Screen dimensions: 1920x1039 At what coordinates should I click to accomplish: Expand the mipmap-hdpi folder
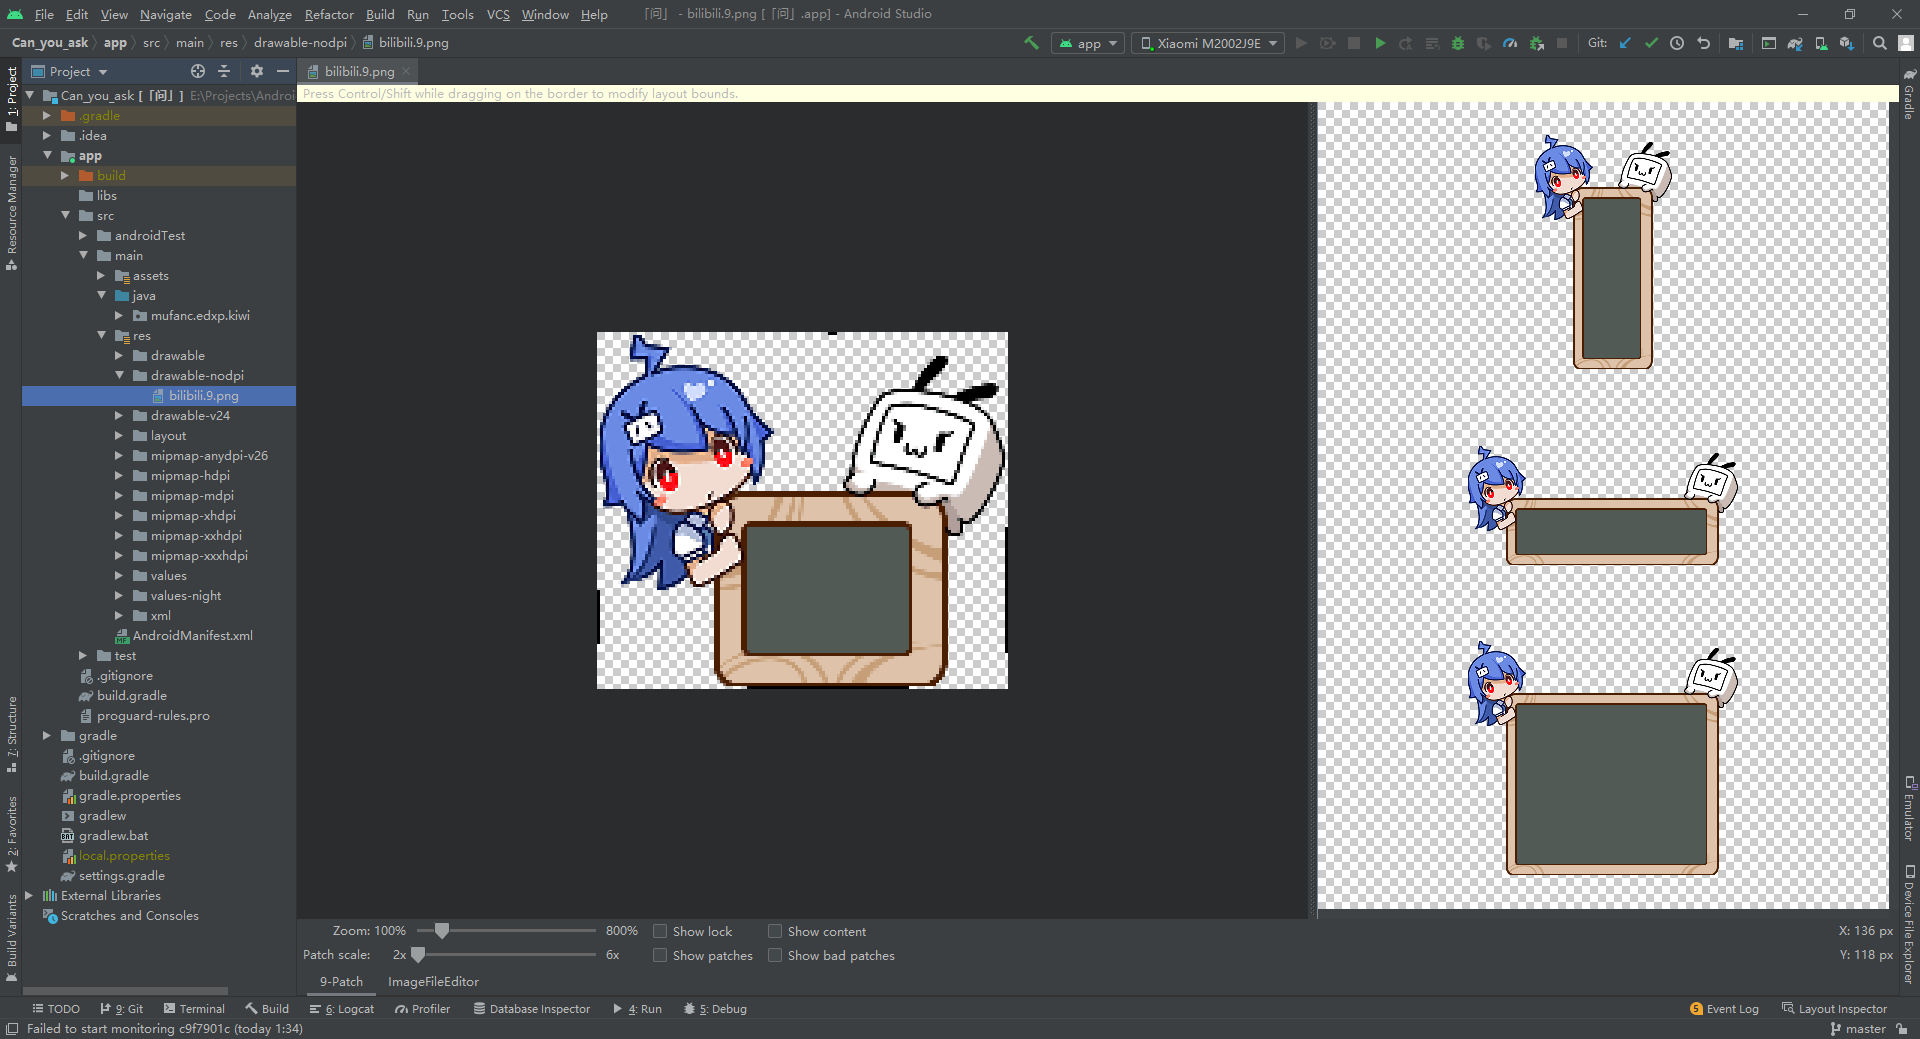pyautogui.click(x=119, y=475)
